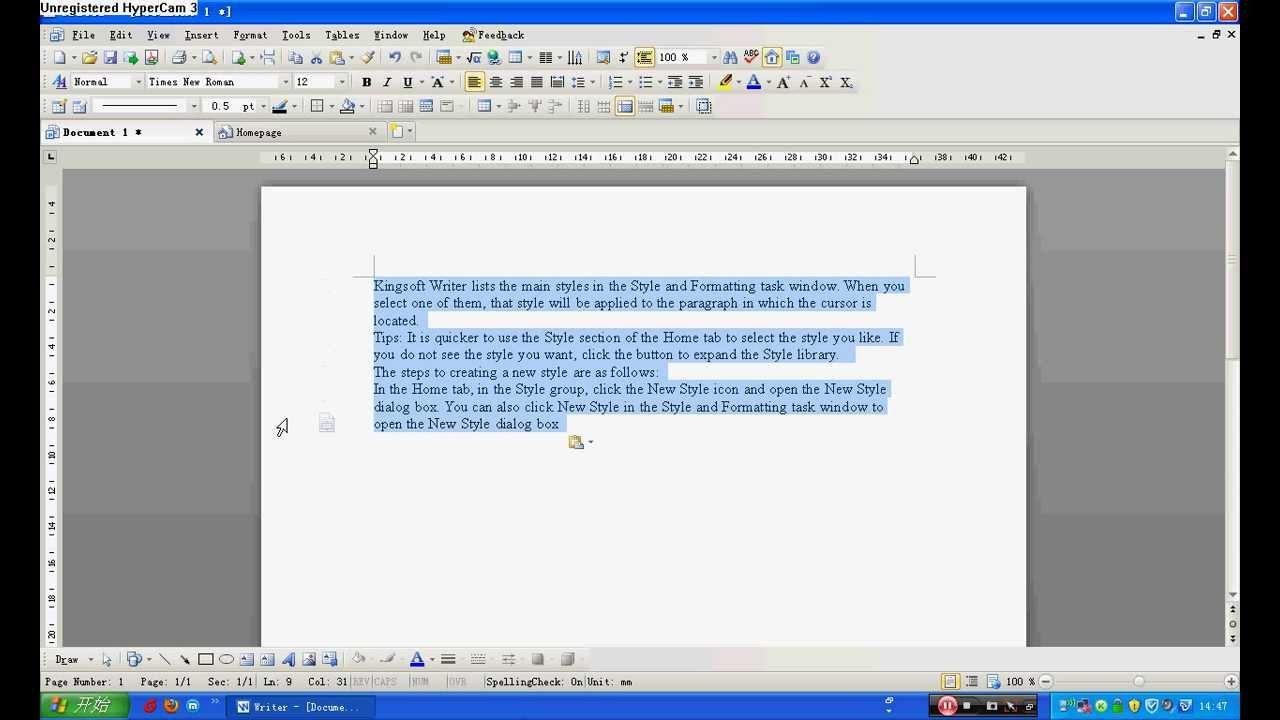Click the Print icon

[x=179, y=58]
